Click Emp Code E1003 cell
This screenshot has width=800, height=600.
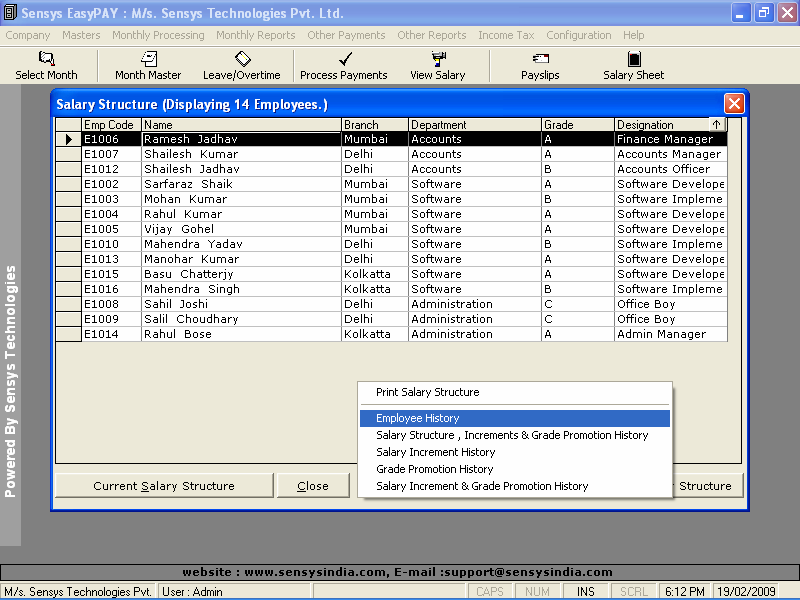tap(111, 199)
